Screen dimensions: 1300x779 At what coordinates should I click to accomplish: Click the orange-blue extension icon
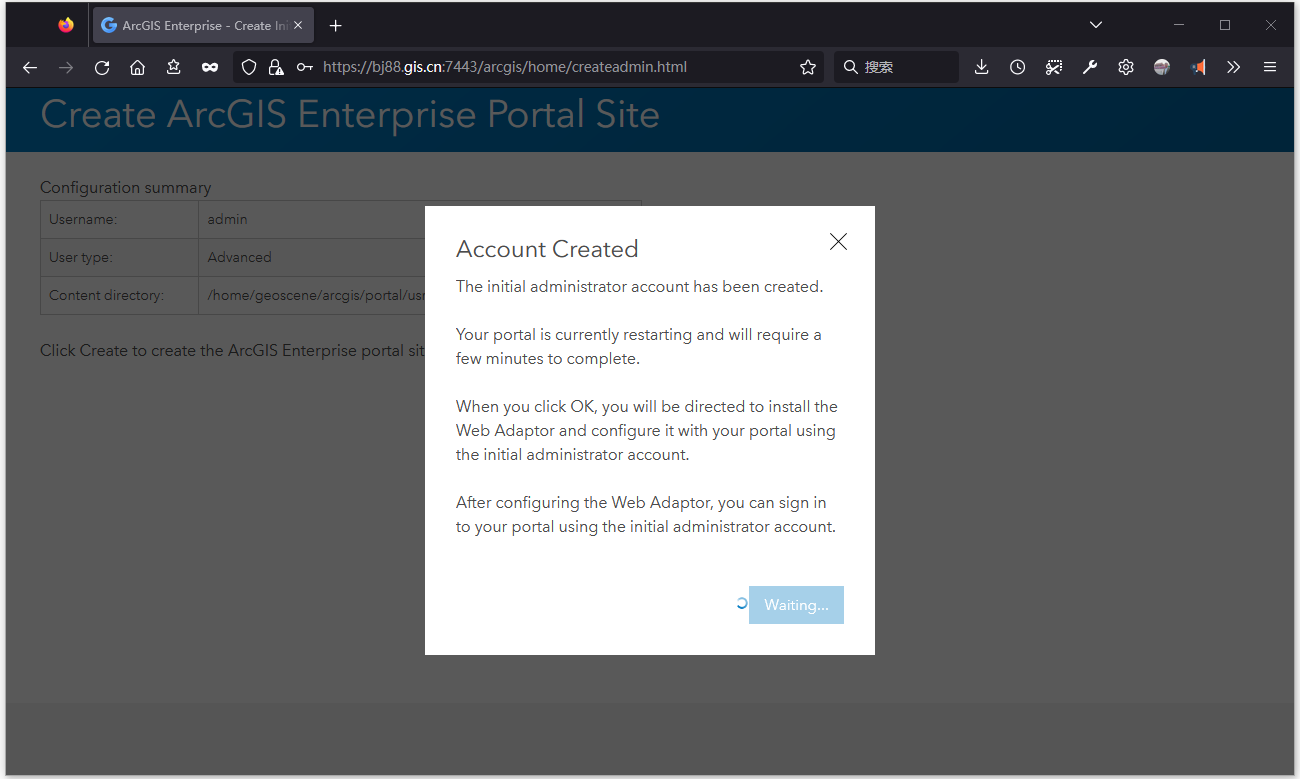click(x=1198, y=67)
